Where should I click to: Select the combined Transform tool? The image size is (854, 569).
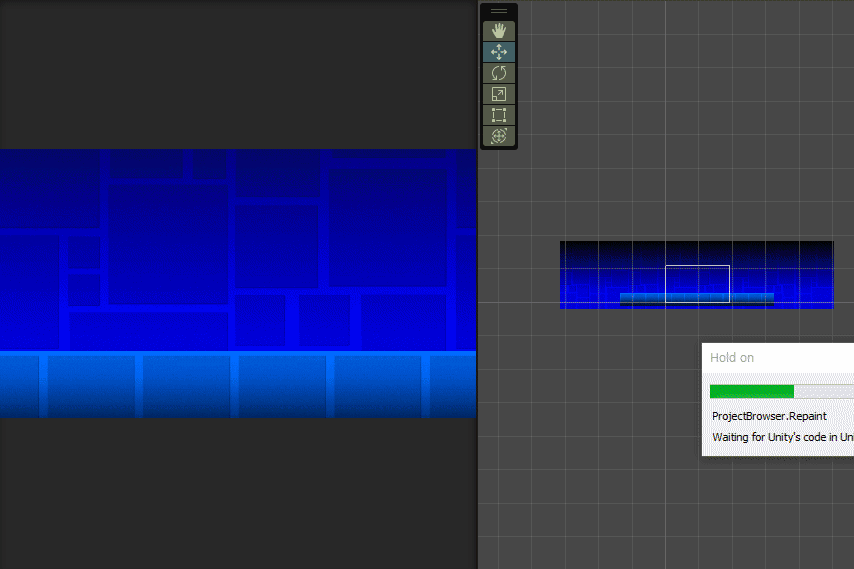pos(498,136)
